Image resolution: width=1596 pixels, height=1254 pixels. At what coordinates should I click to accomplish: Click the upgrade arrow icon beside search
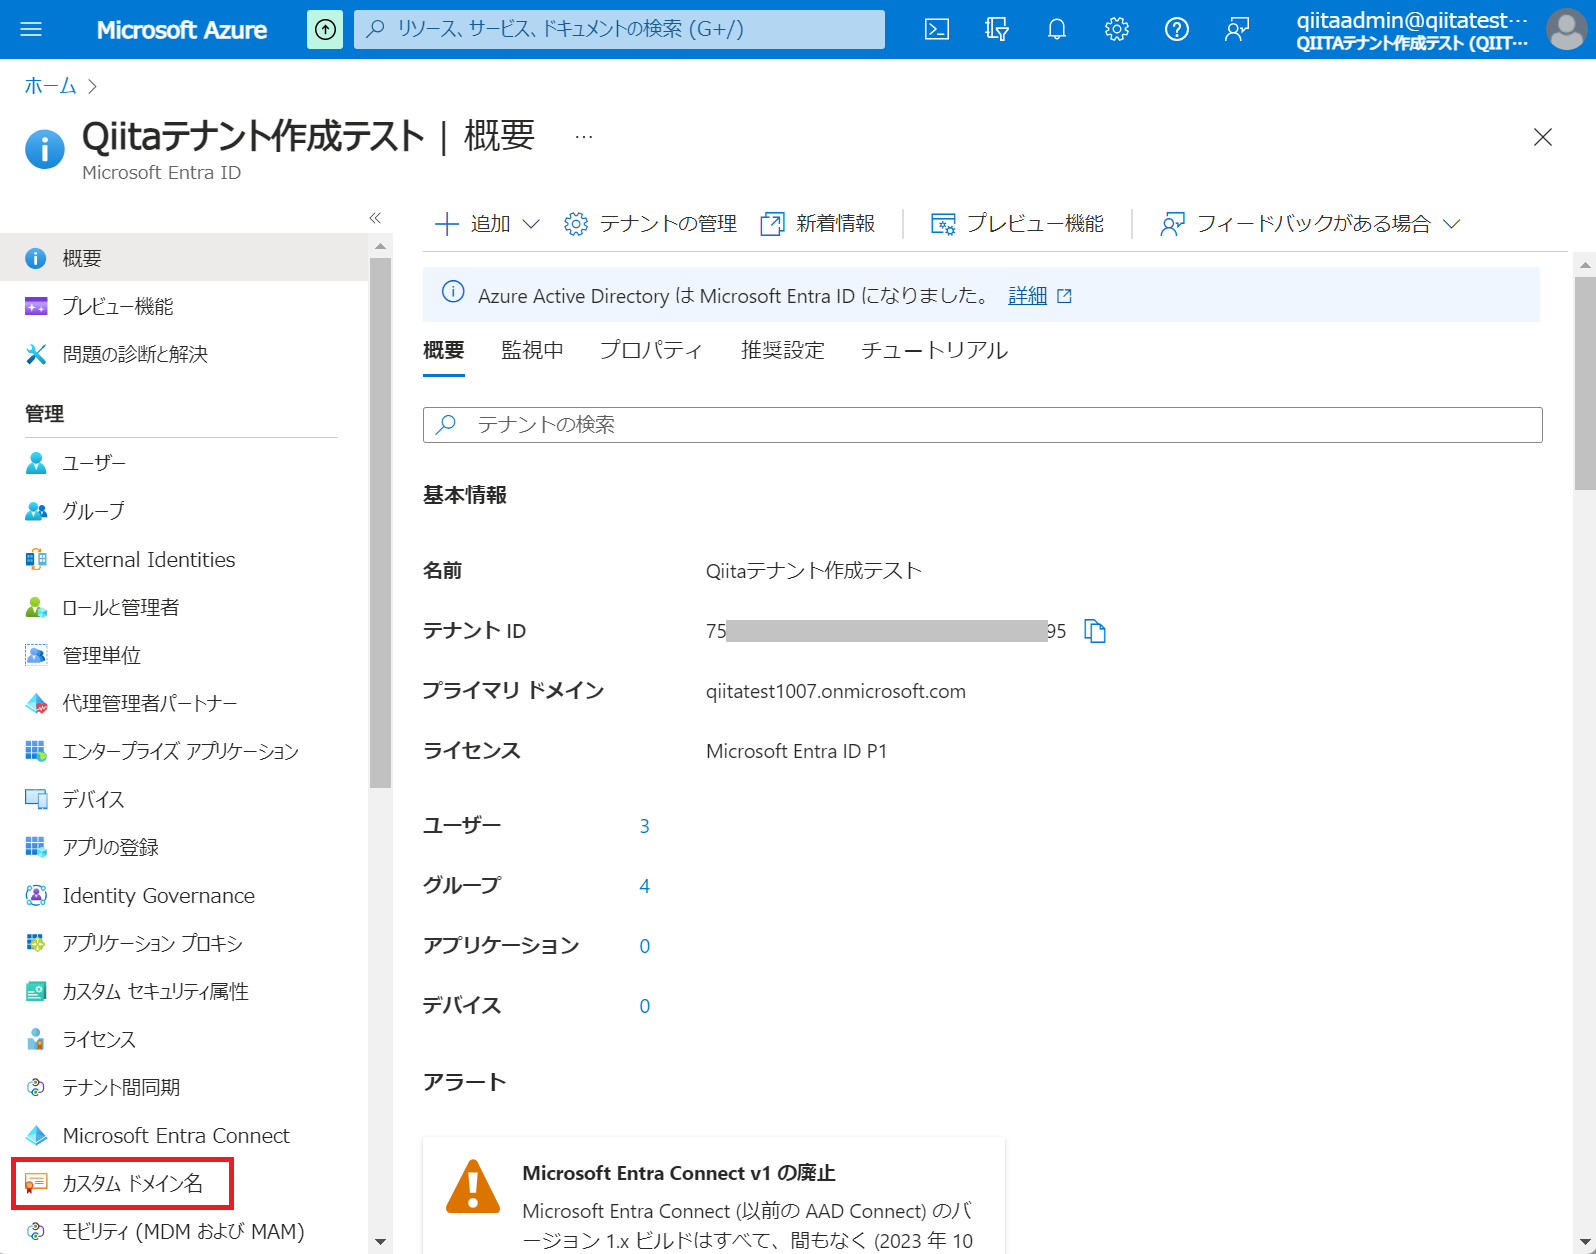[325, 30]
